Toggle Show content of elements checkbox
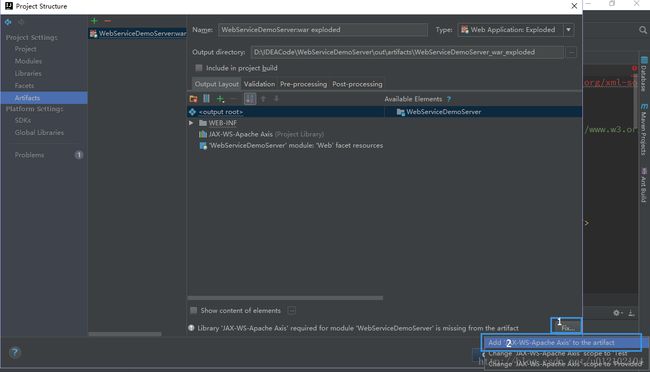650x372 pixels. 194,310
